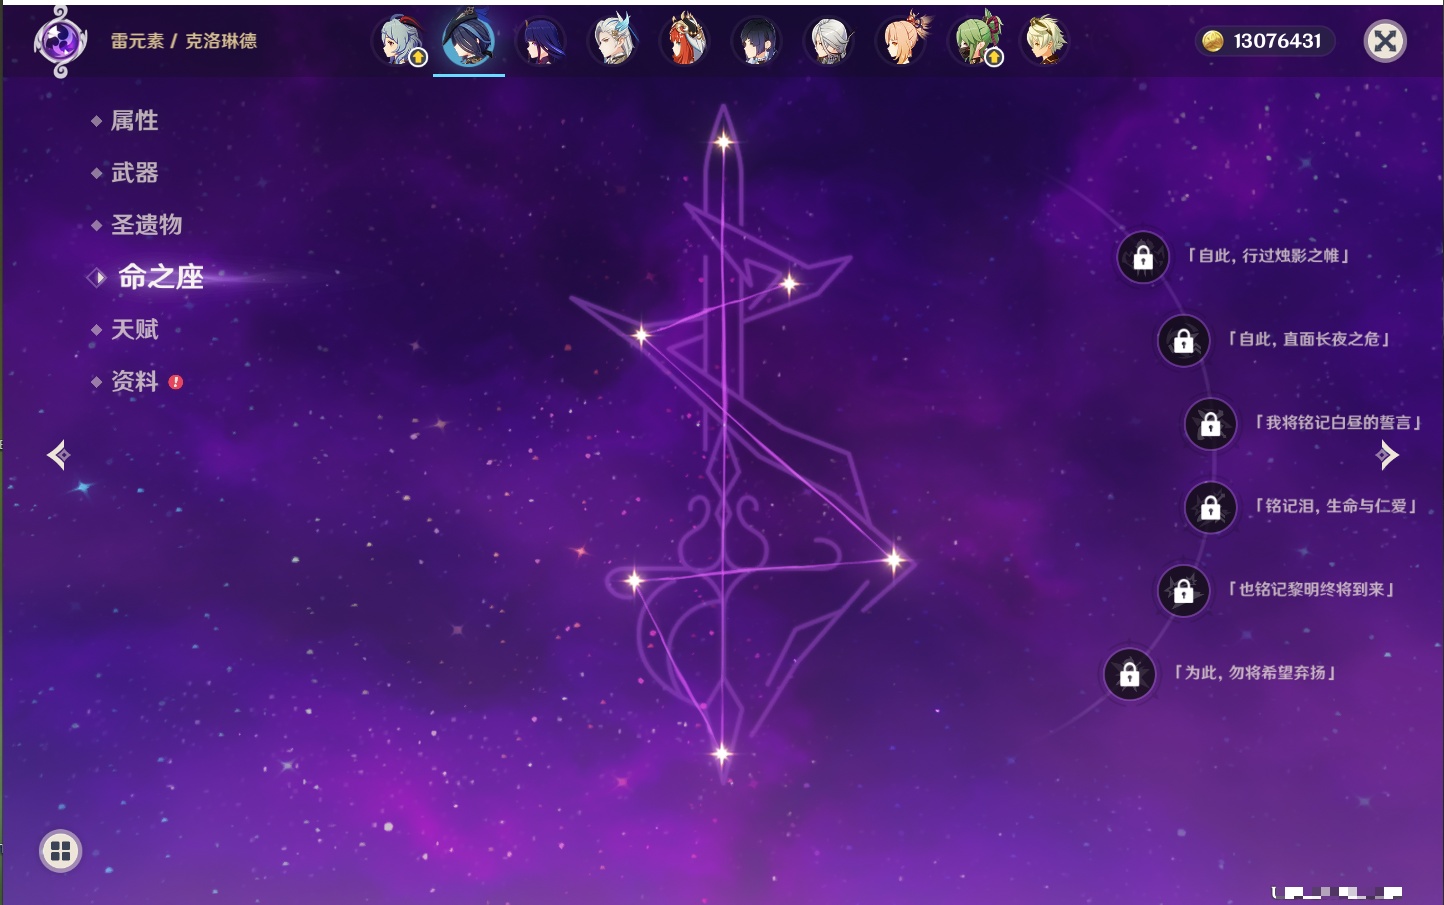1444x905 pixels.
Task: Switch to Yoimiya's orange-haired avatar
Action: [902, 41]
